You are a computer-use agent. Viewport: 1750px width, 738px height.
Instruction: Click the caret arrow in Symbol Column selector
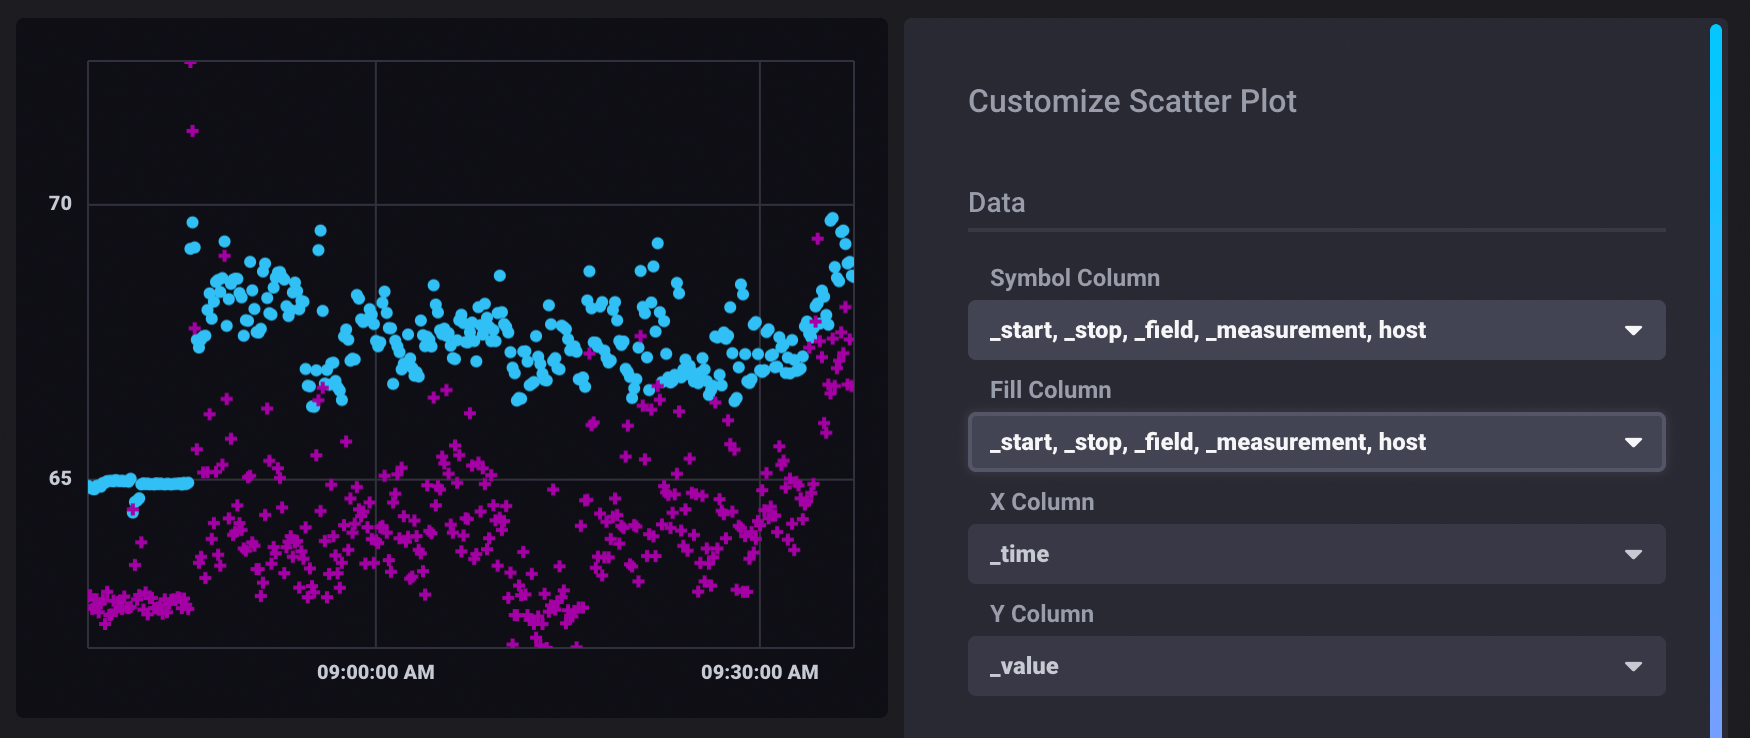pos(1633,330)
